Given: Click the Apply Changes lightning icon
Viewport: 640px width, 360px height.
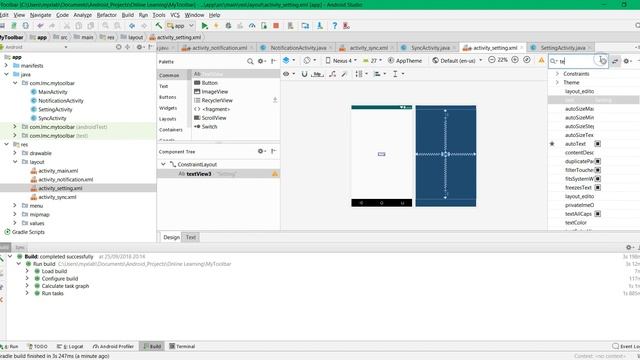Looking at the screenshot, I should pyautogui.click(x=216, y=26).
